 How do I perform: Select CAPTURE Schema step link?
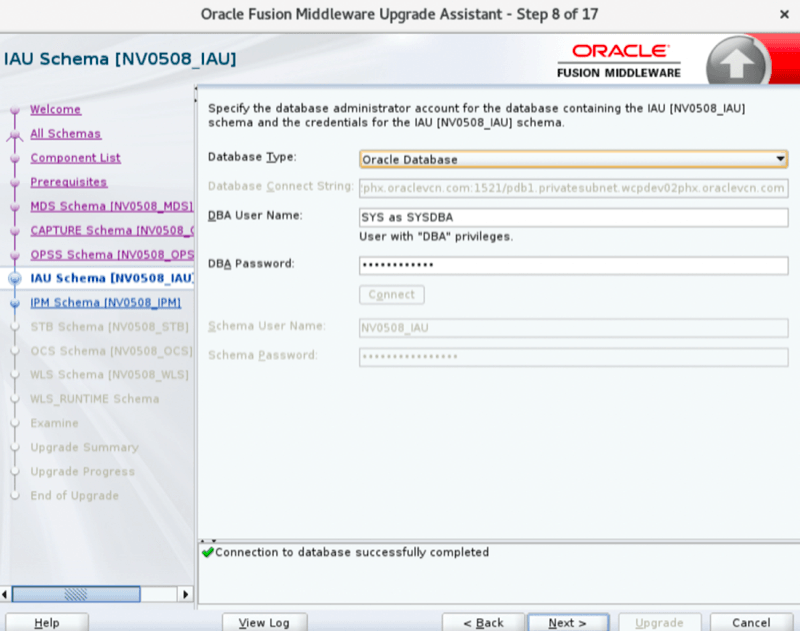point(112,230)
